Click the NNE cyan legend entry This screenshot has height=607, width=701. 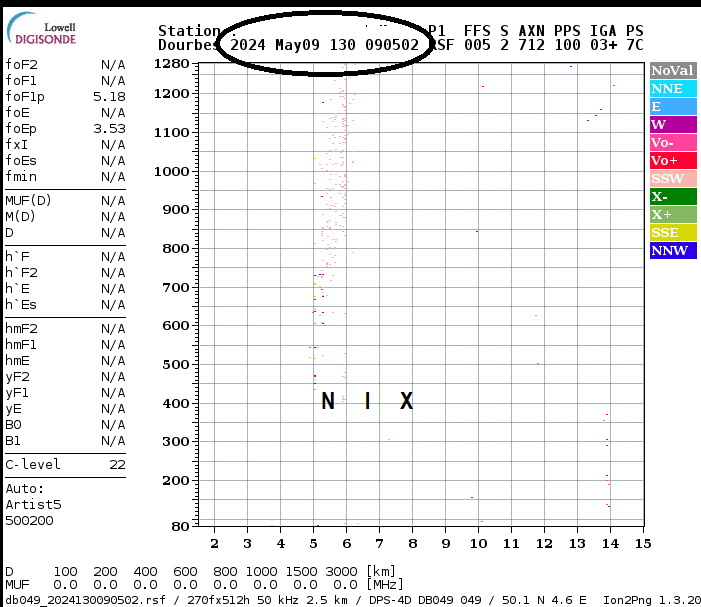pos(672,89)
